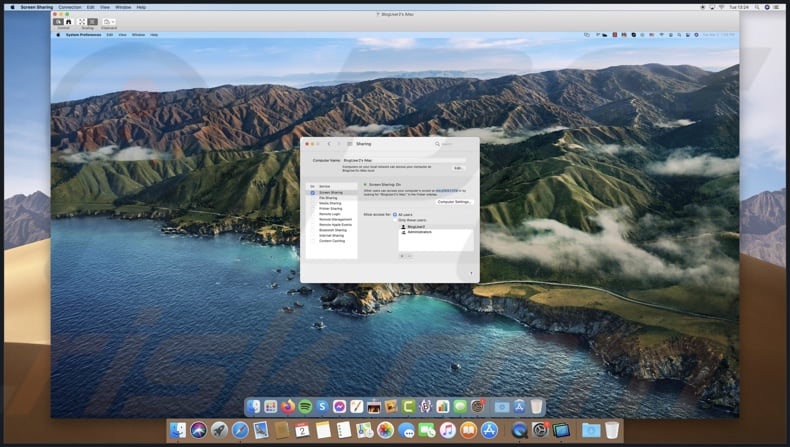Open Spotify in the remote dock

click(305, 406)
